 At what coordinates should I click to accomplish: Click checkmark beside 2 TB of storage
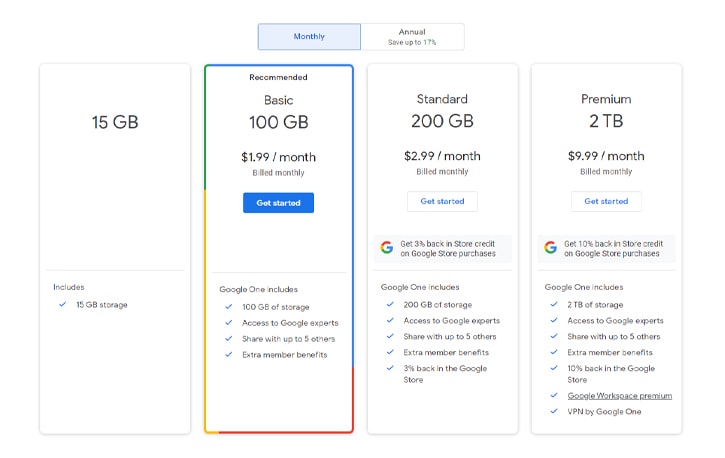(554, 305)
